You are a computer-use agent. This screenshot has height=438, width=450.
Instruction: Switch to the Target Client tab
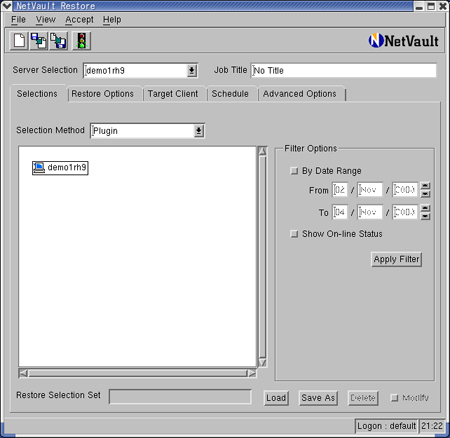(x=173, y=94)
